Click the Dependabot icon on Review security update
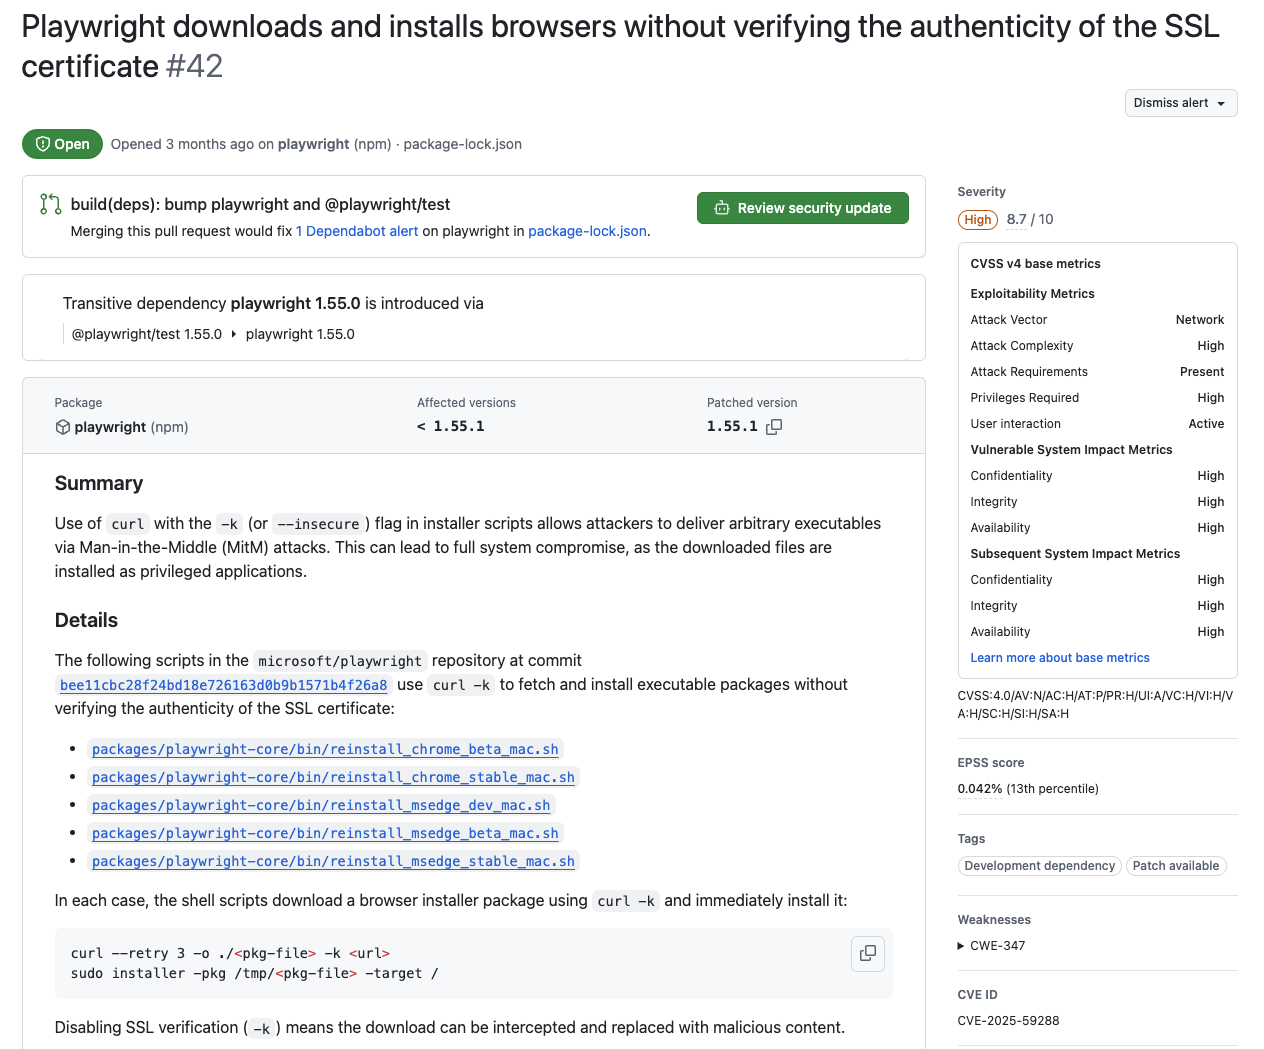 coord(722,208)
